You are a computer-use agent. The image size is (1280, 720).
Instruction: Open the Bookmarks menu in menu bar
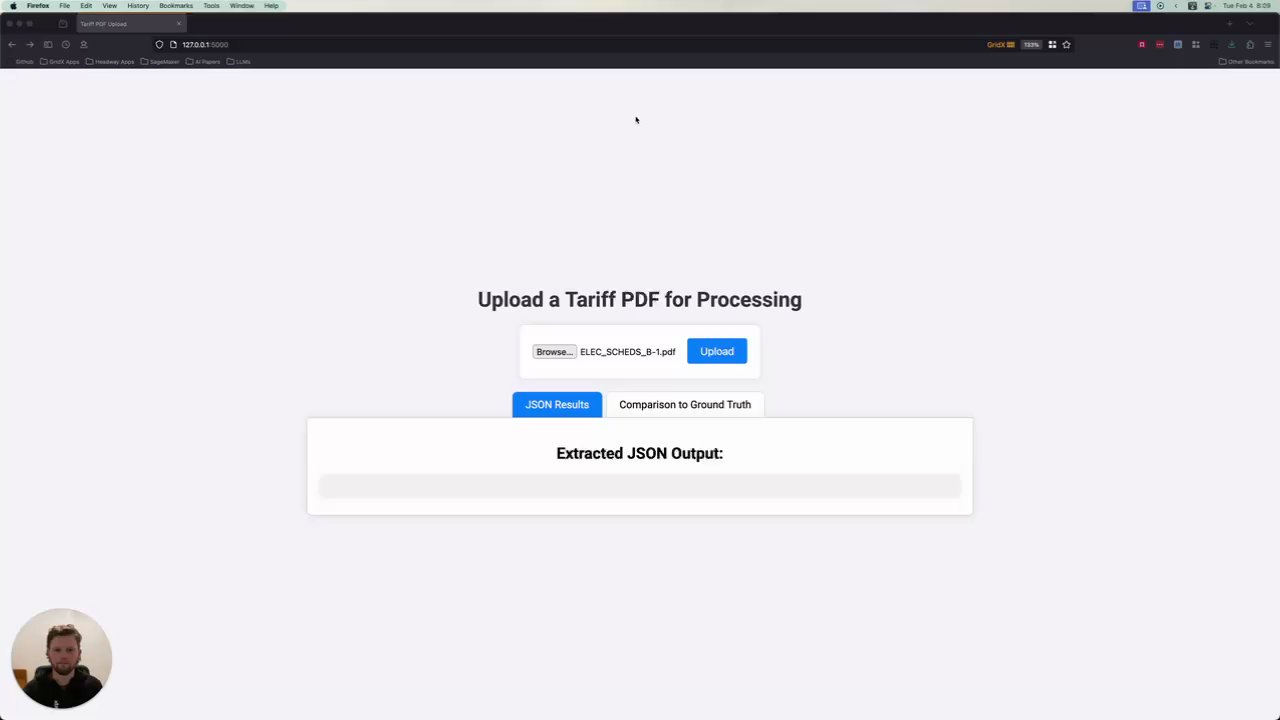click(176, 6)
